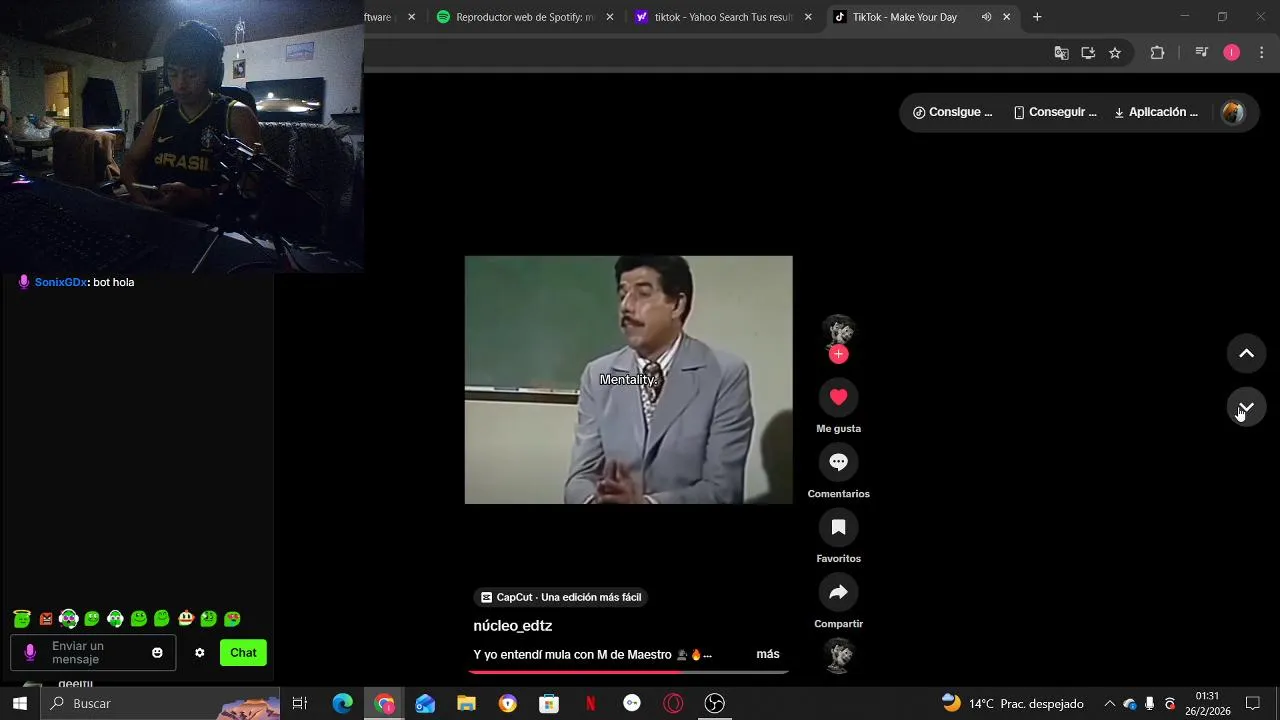Image resolution: width=1280 pixels, height=720 pixels.
Task: Pick the red angry face emote
Action: 46,619
